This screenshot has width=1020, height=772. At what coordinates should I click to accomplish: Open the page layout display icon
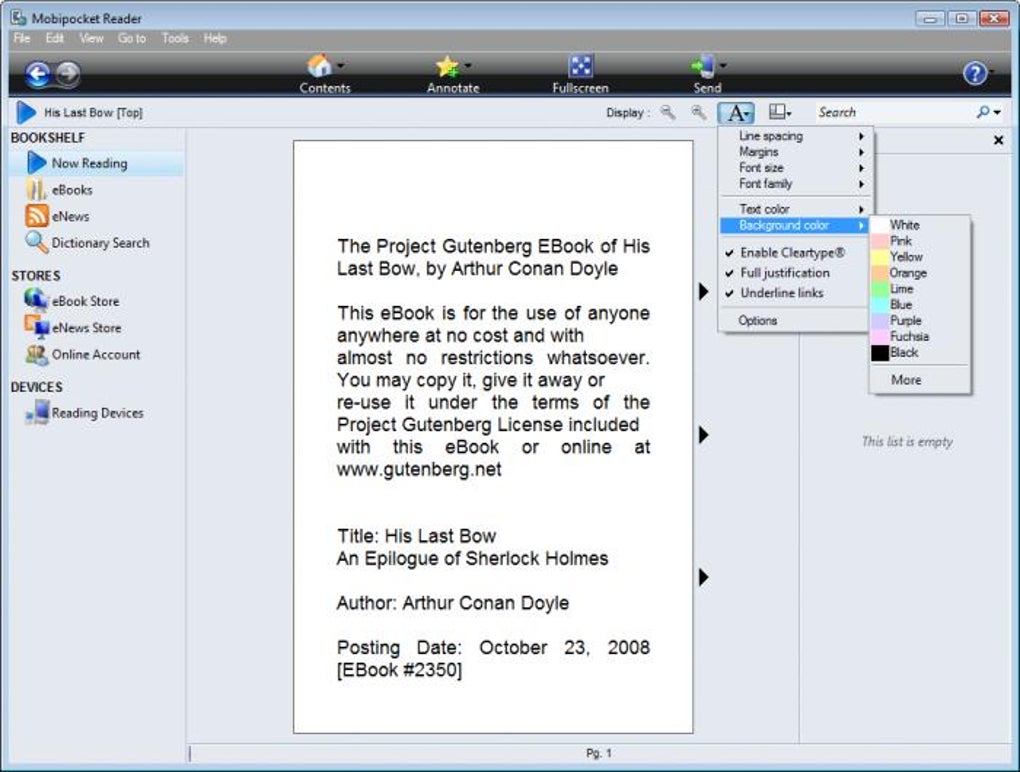click(x=779, y=112)
